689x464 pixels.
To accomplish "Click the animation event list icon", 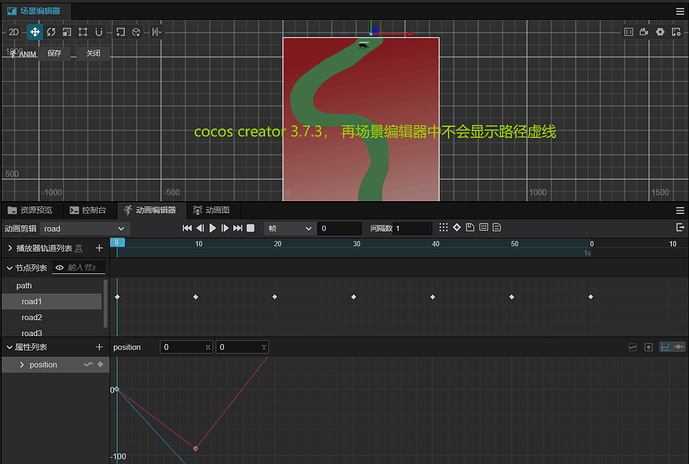I will (x=483, y=227).
